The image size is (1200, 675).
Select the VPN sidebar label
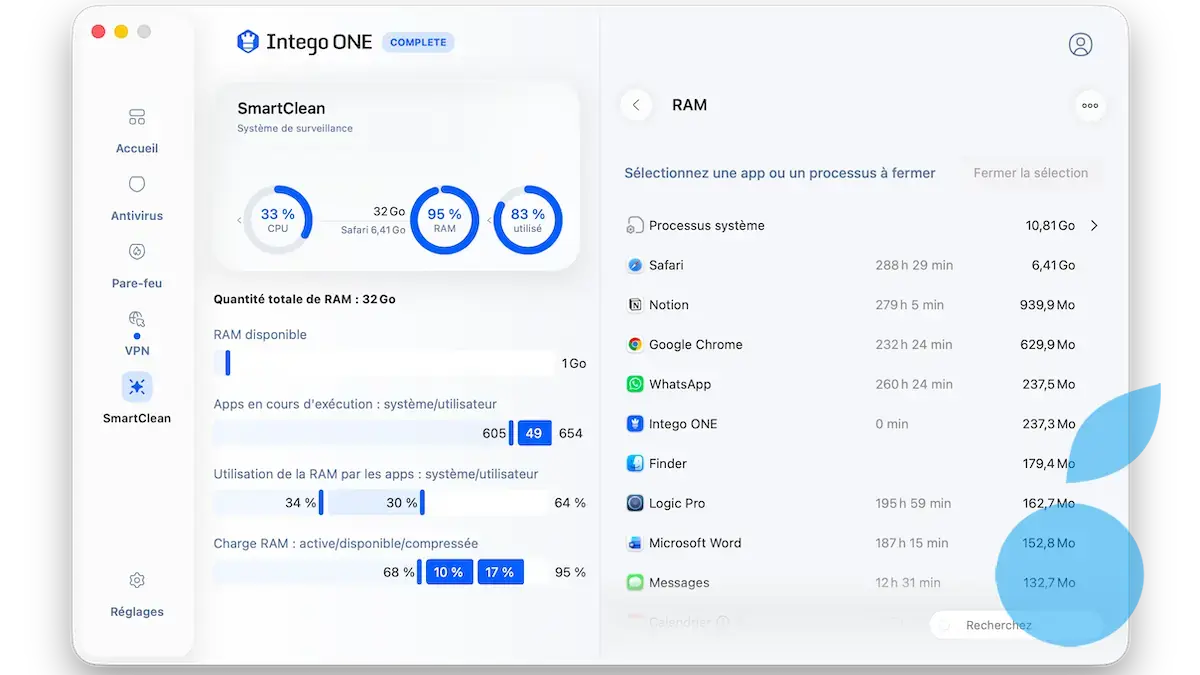[x=137, y=351]
